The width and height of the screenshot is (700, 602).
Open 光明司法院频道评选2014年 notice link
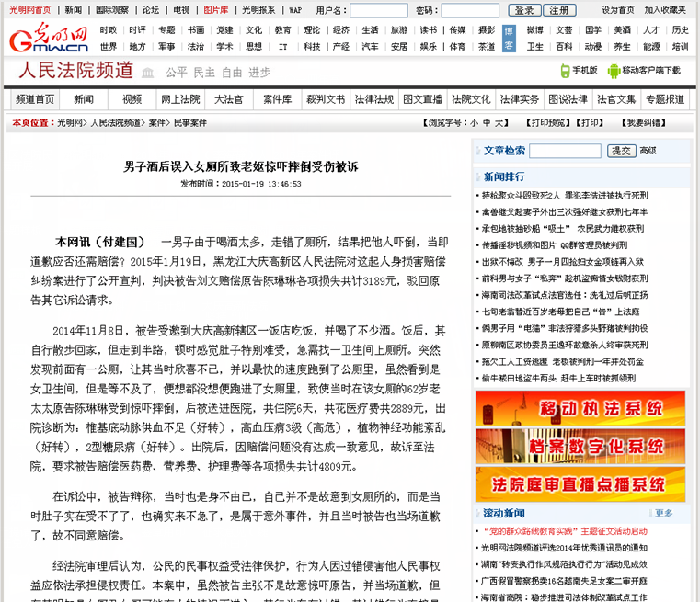point(565,548)
